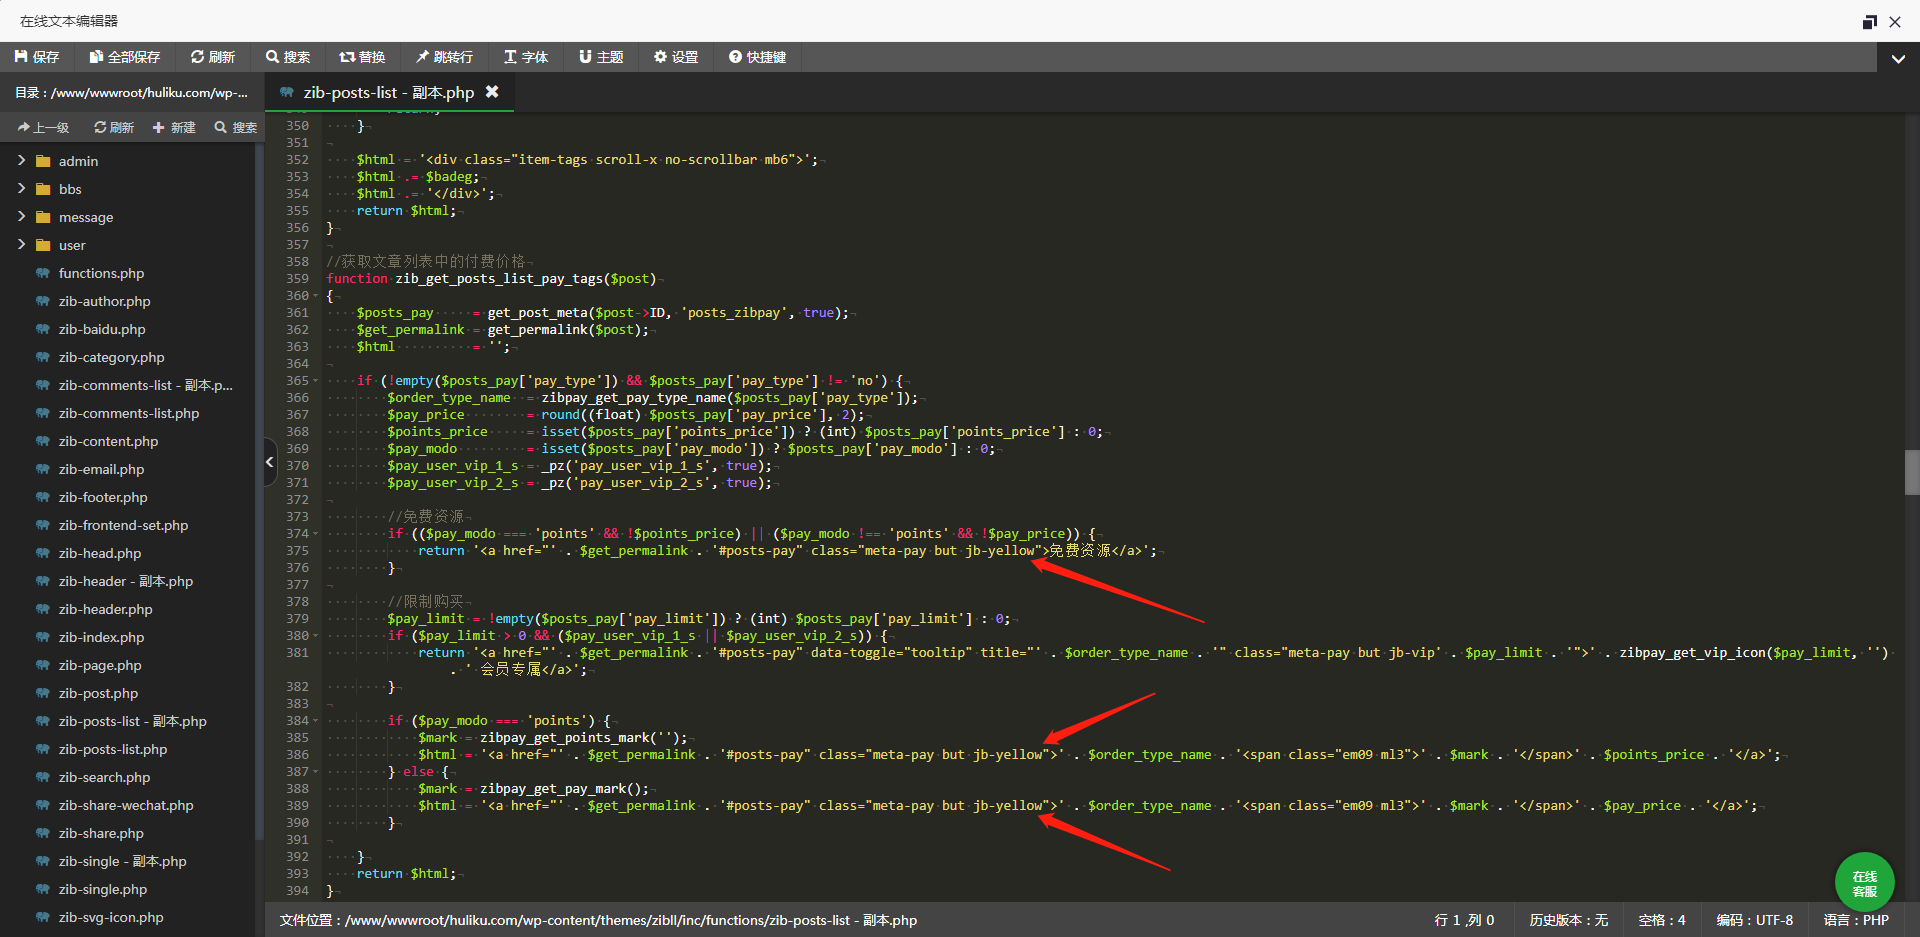Click the Refresh (刷新) toolbar button

point(212,57)
